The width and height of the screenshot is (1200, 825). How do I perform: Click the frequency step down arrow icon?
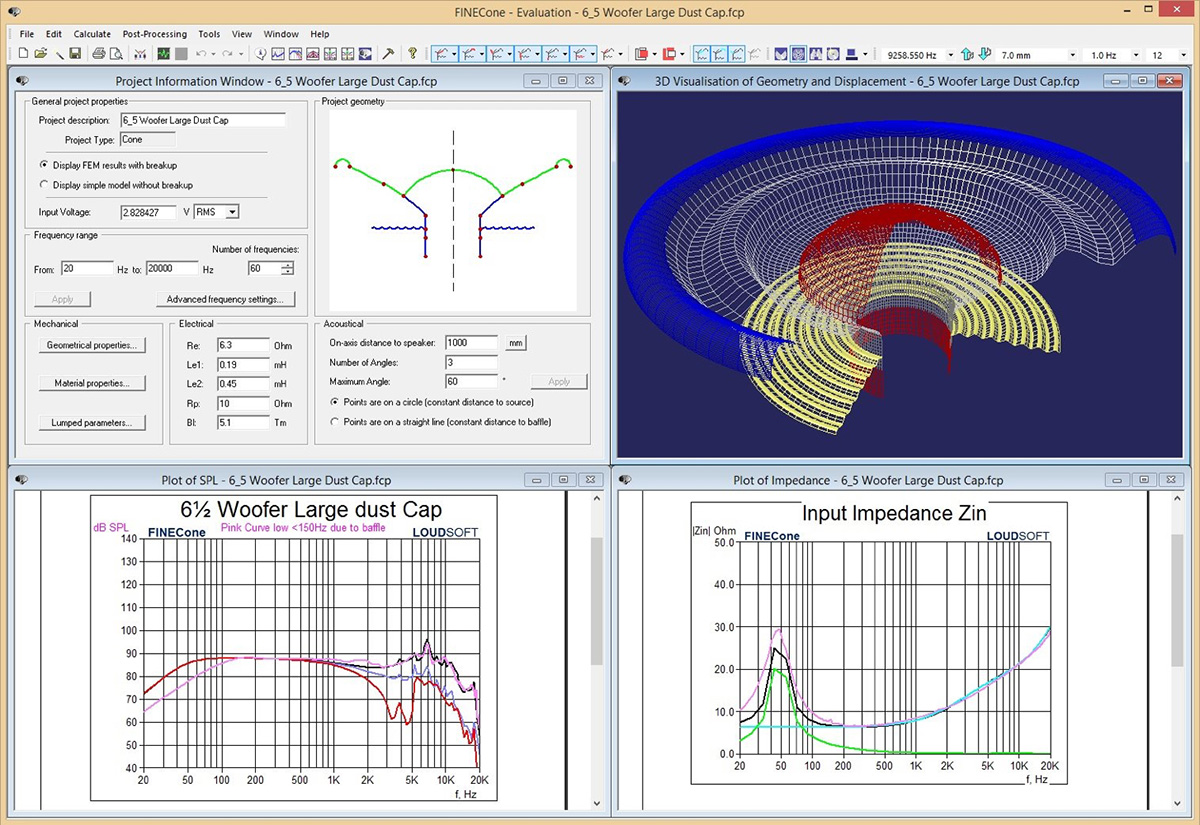click(x=985, y=53)
